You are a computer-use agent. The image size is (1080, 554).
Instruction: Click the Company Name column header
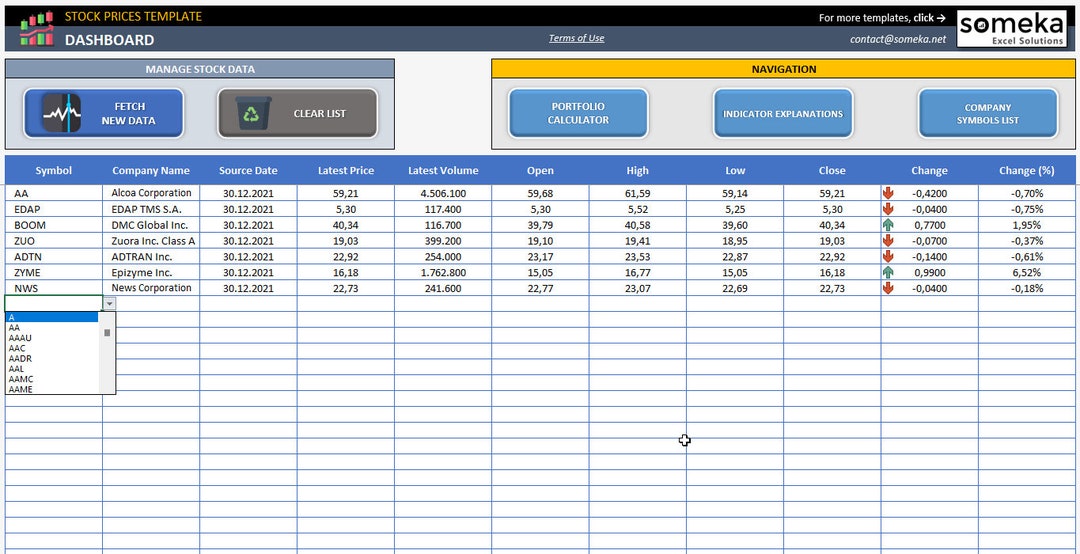click(x=151, y=170)
